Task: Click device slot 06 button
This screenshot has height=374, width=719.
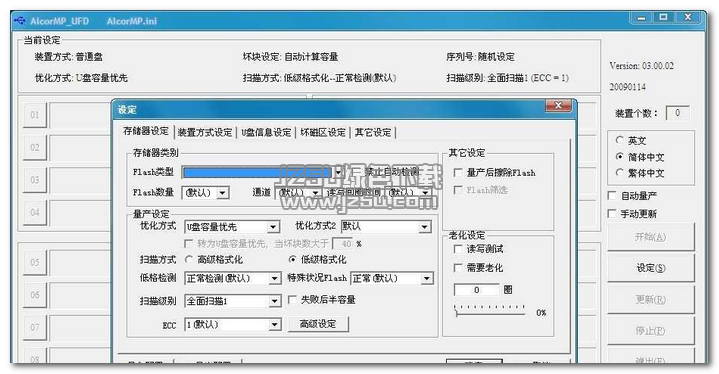Action: click(x=35, y=295)
